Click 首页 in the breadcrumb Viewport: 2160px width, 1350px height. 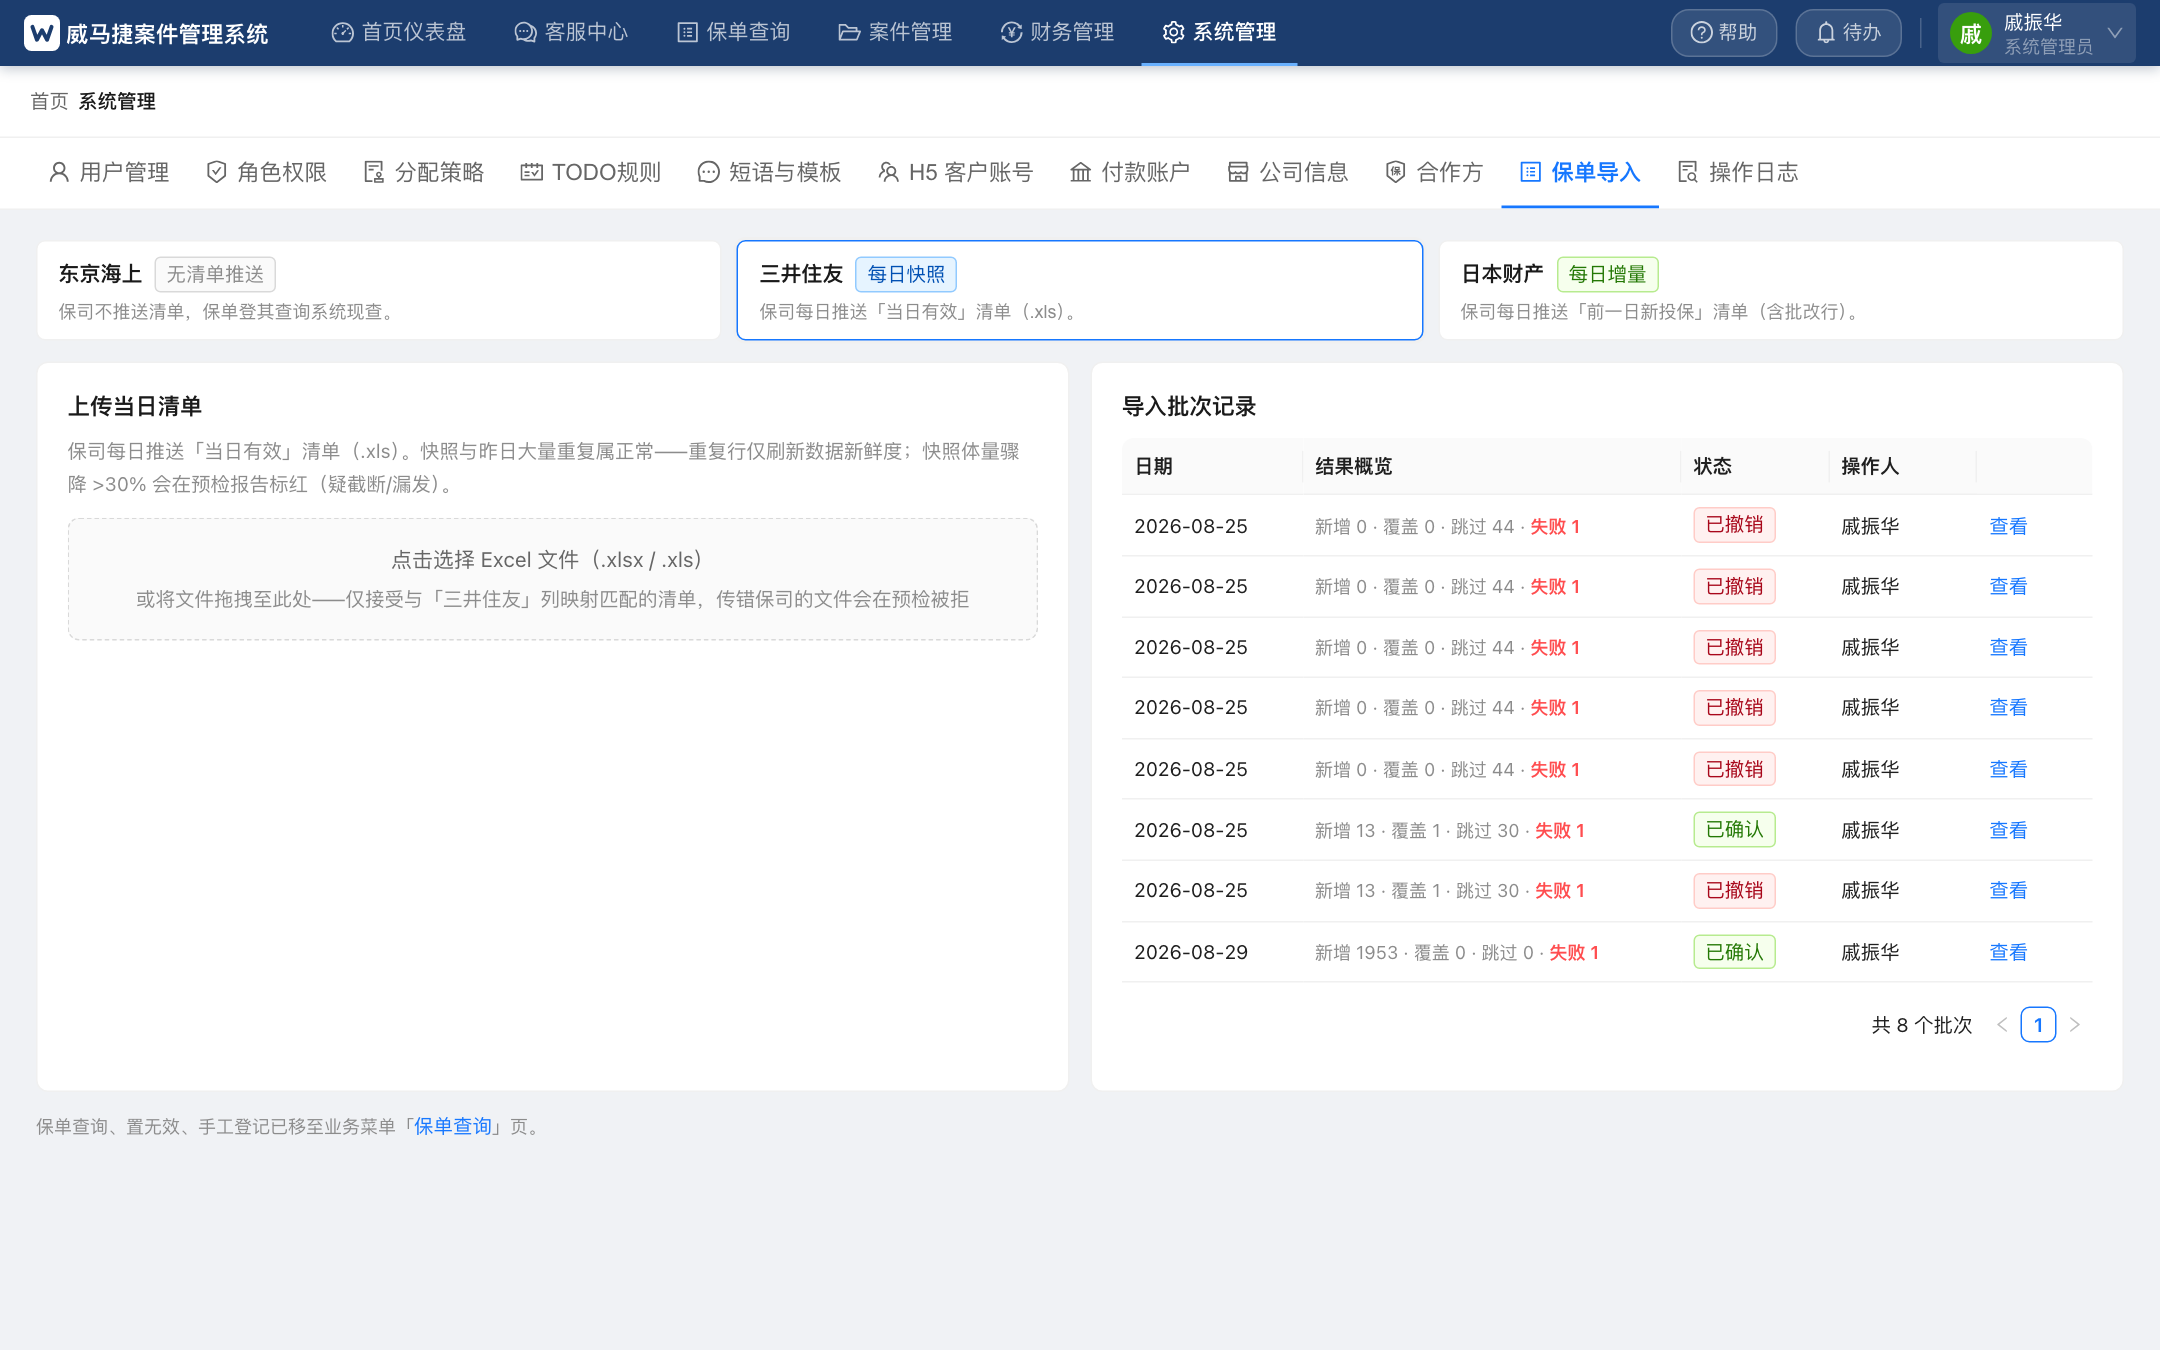coord(49,101)
